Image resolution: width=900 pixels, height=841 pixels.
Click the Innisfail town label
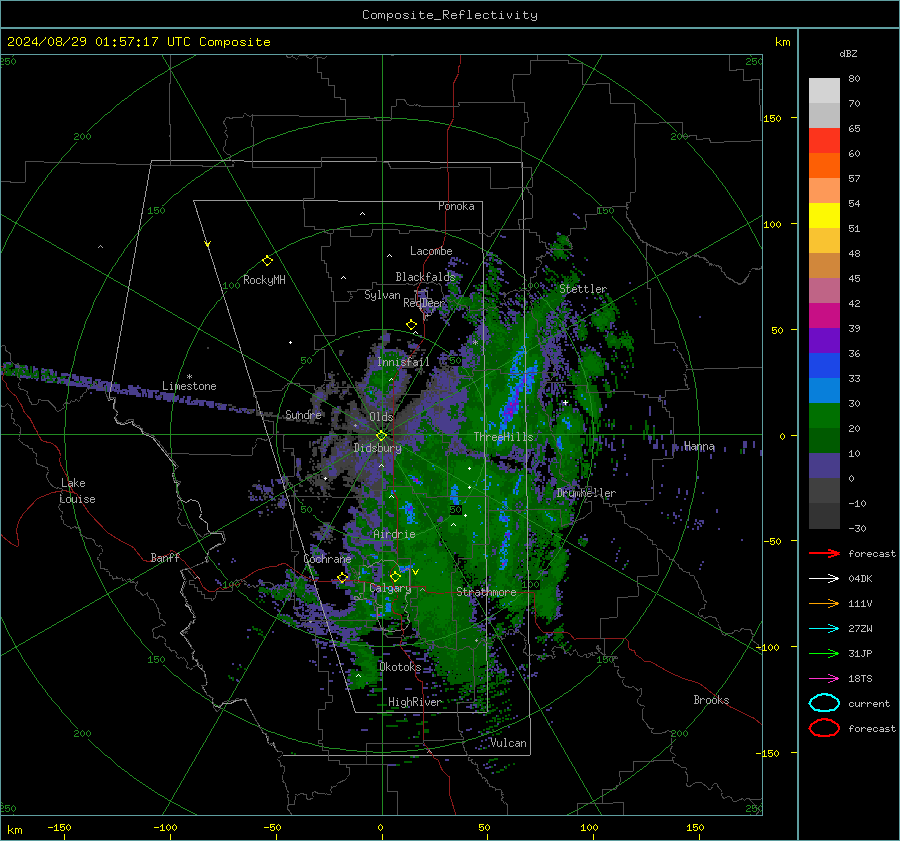click(404, 362)
